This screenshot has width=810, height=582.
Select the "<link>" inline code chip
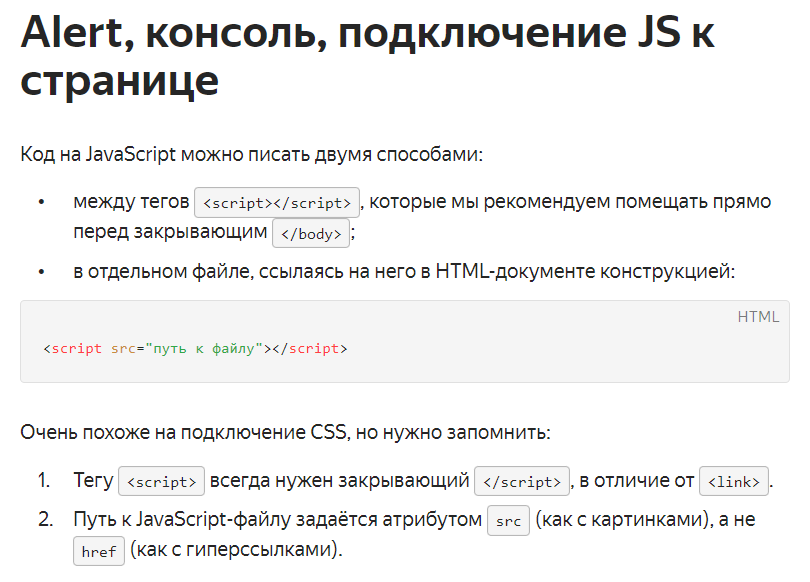[x=734, y=481]
